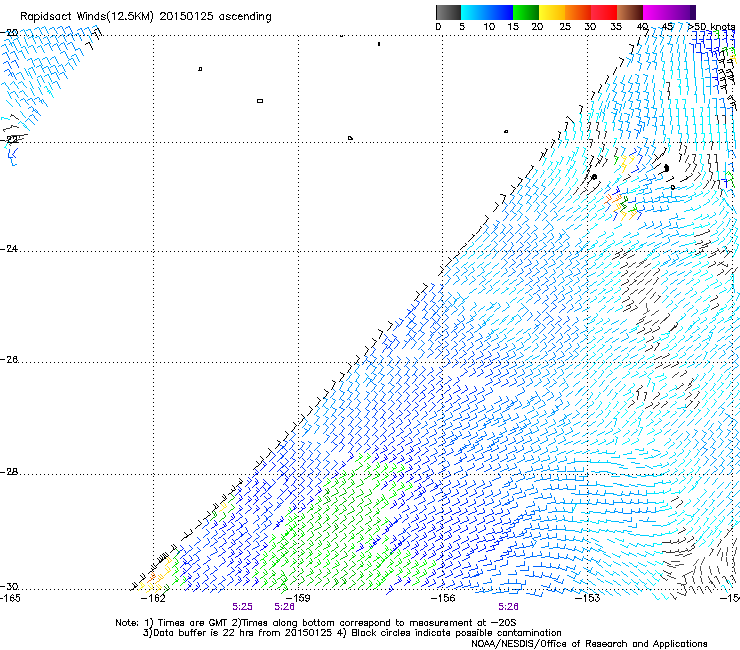
Task: Click the gray 0-5 knots color bar segment
Action: click(x=448, y=12)
